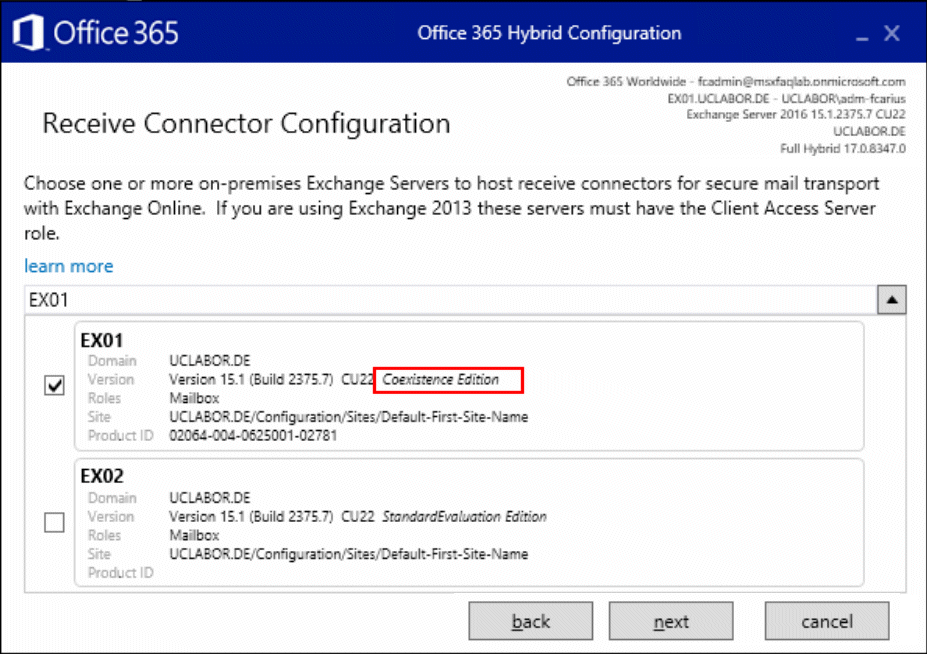Uncheck the EX01 server checkbox
This screenshot has width=927, height=654.
54,385
